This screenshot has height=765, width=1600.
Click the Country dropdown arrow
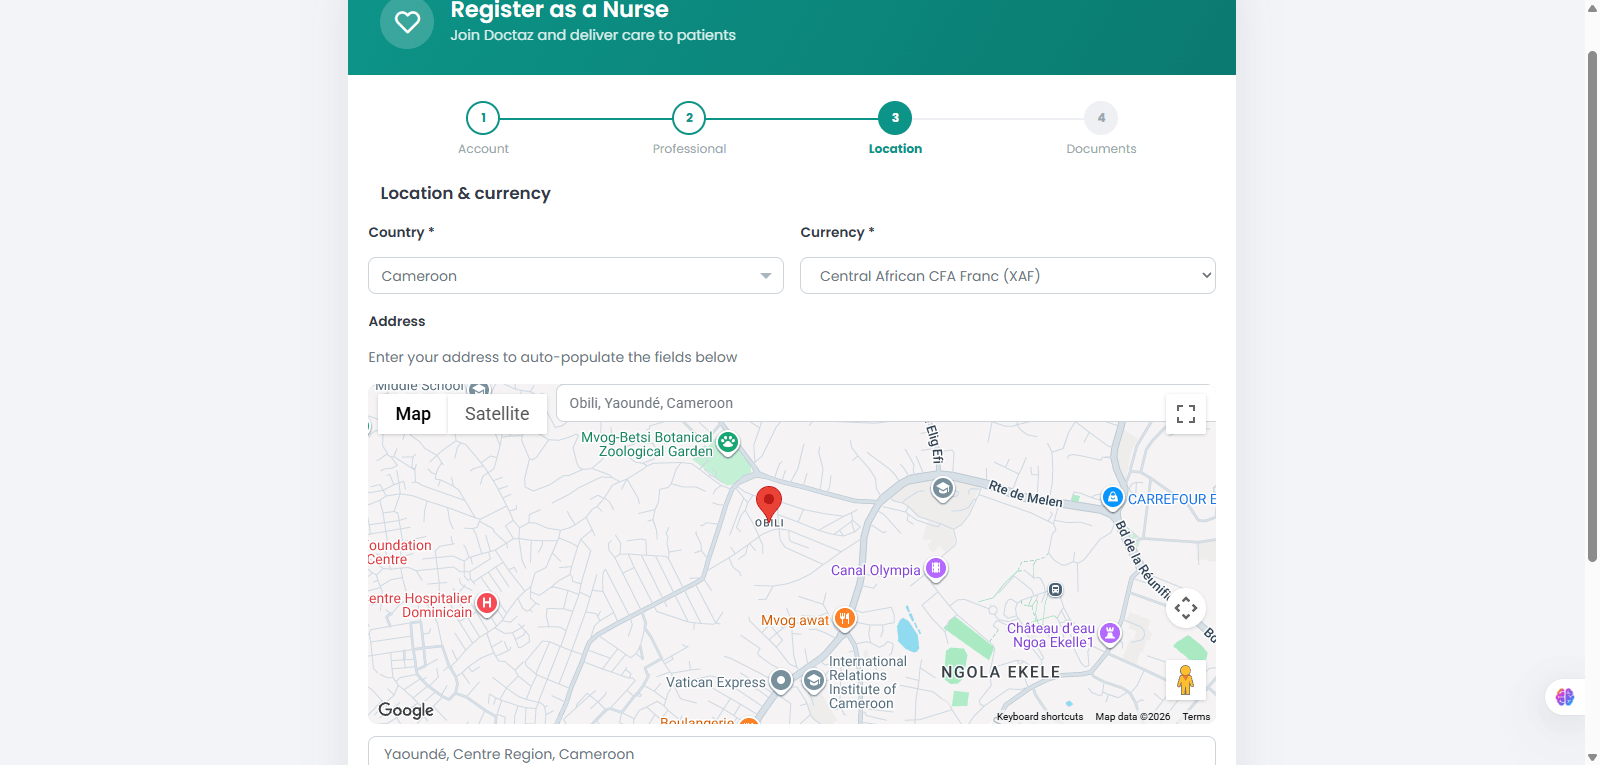point(766,276)
